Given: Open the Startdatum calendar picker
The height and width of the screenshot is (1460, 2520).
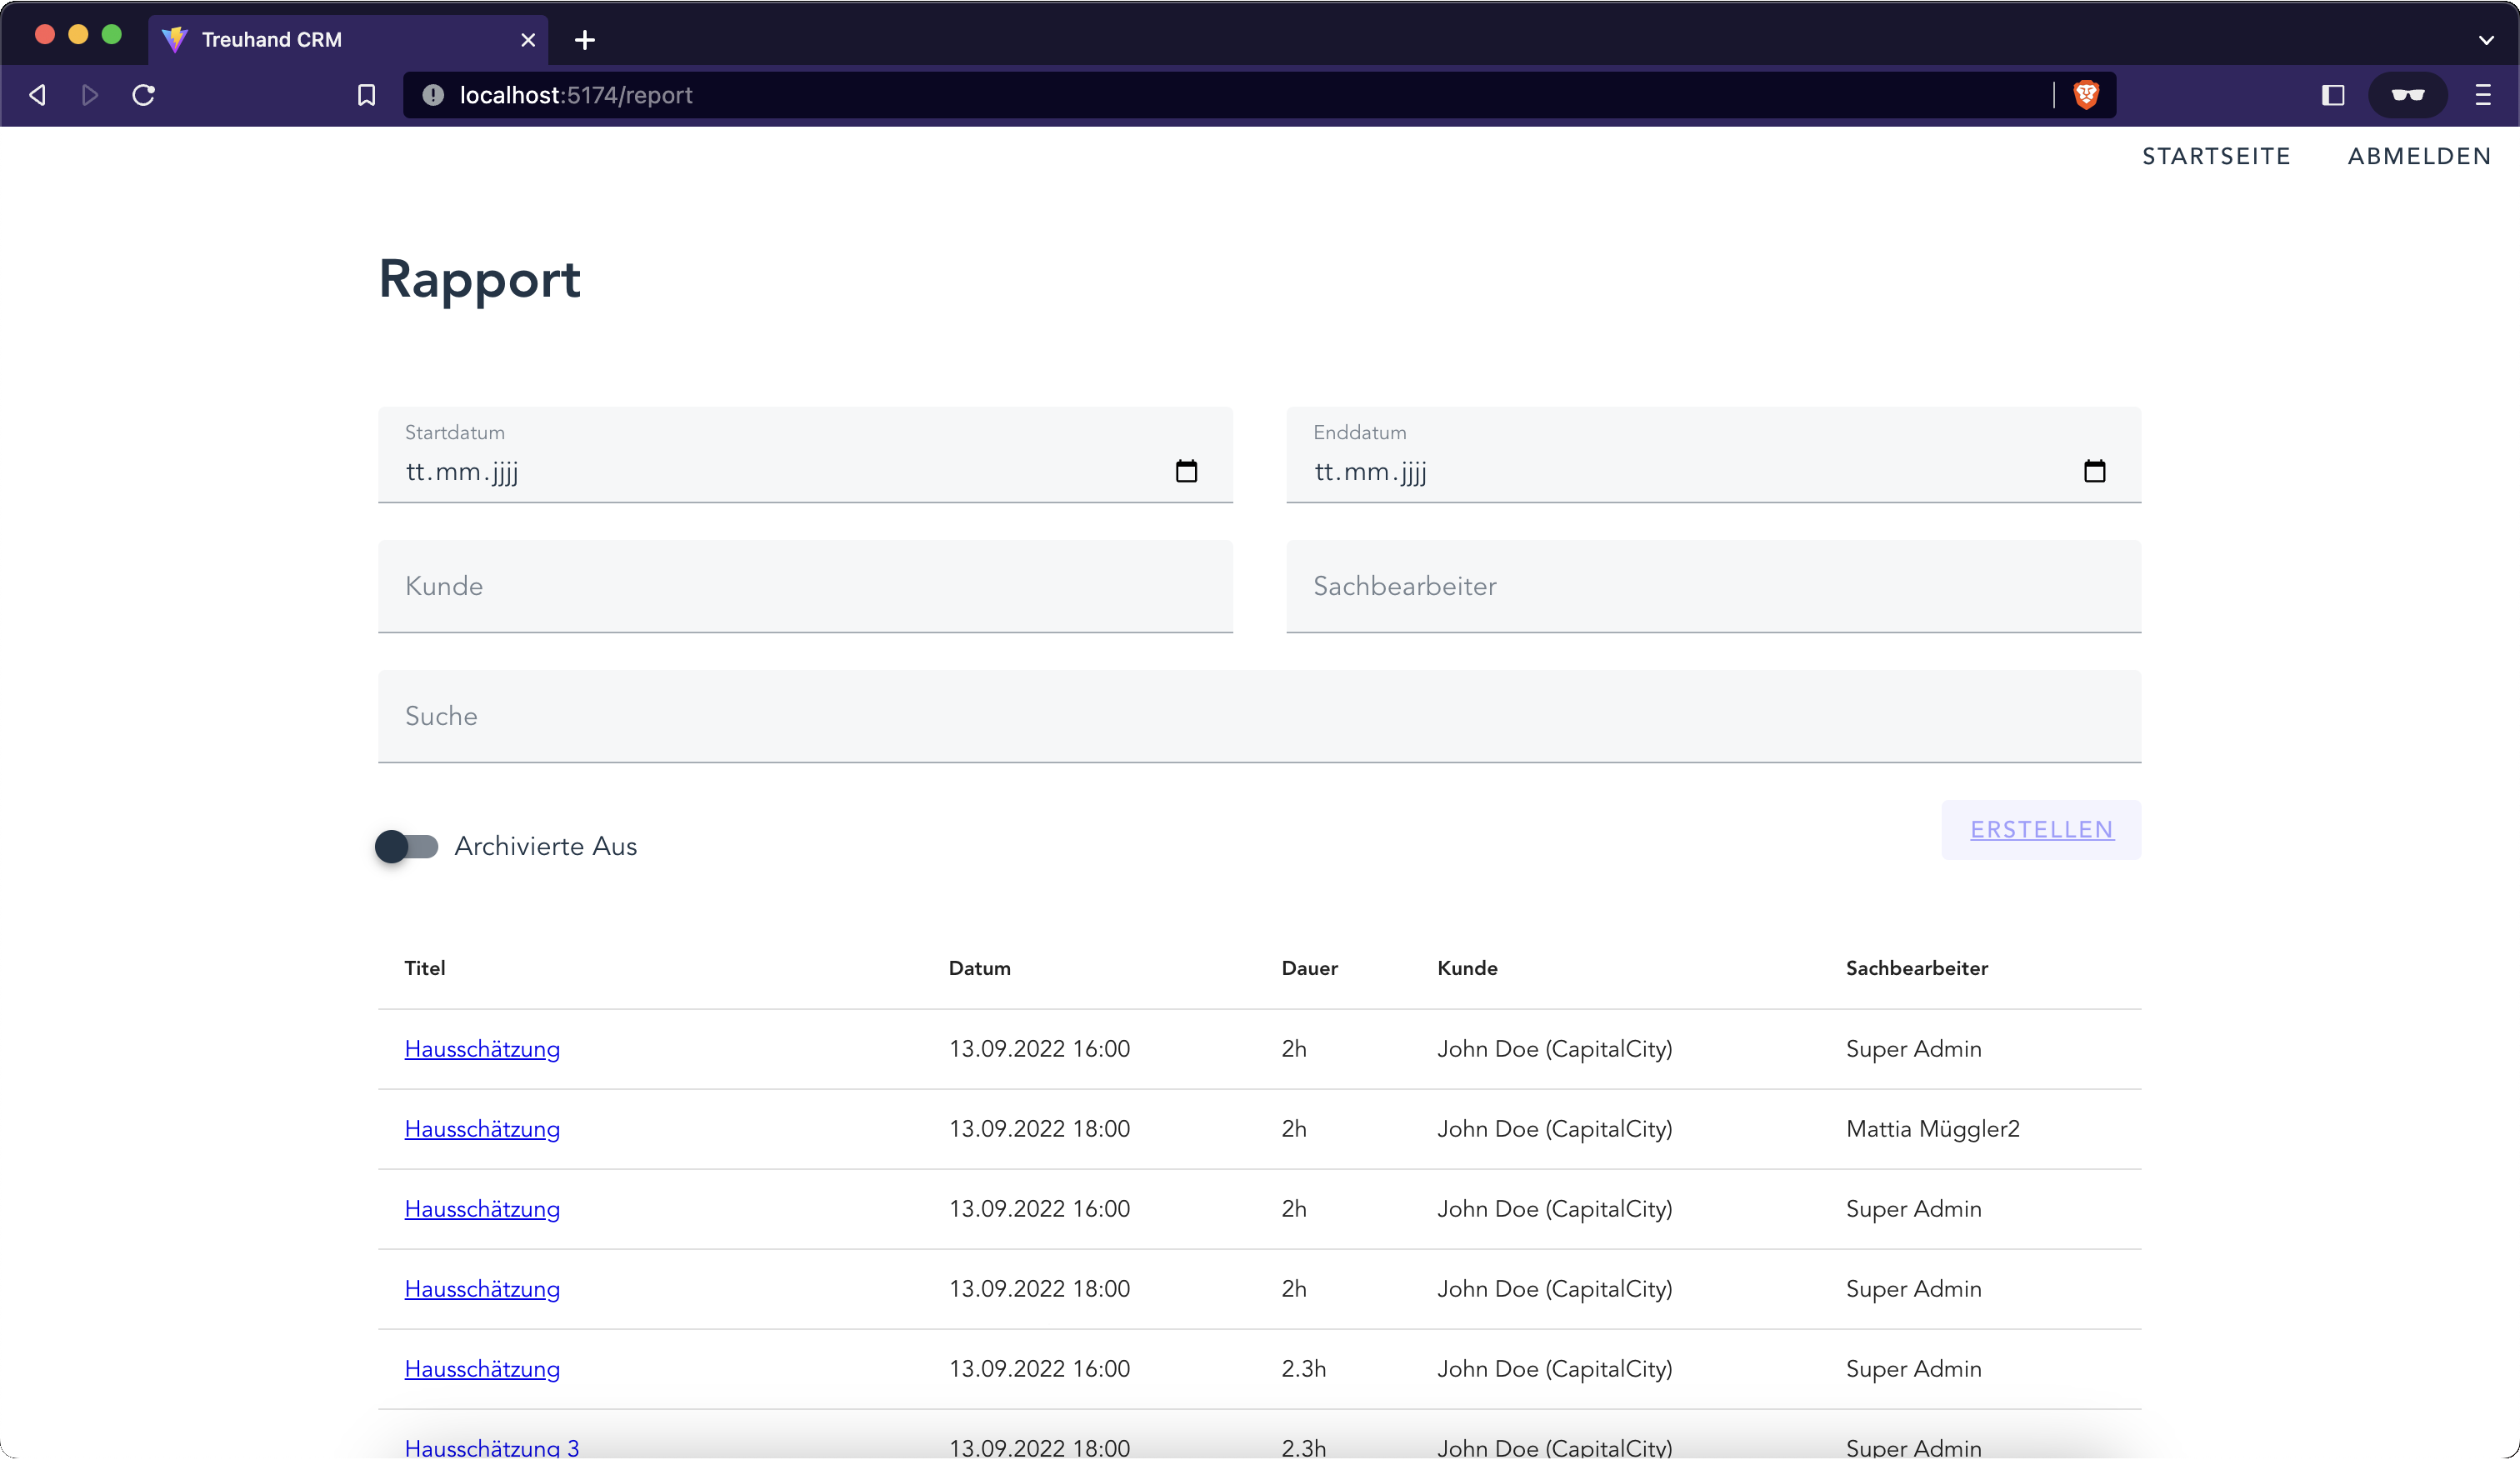Looking at the screenshot, I should point(1186,471).
